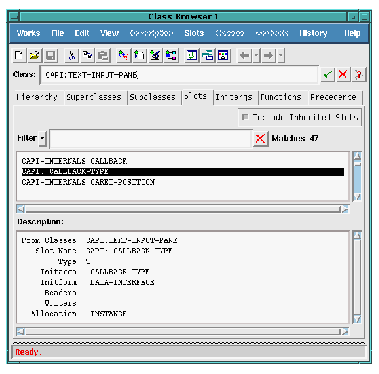Open the Works menu
Viewport: 379px width, 374px height.
(29, 33)
